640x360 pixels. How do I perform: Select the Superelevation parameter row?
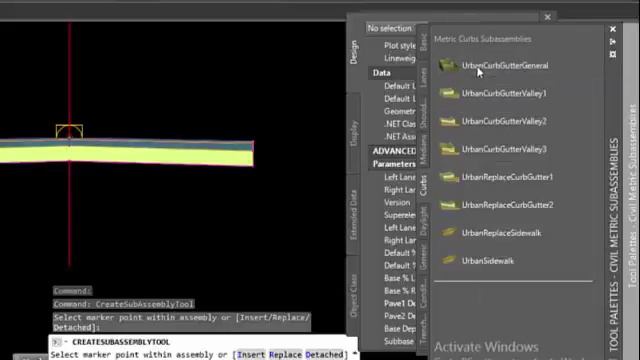coord(399,215)
